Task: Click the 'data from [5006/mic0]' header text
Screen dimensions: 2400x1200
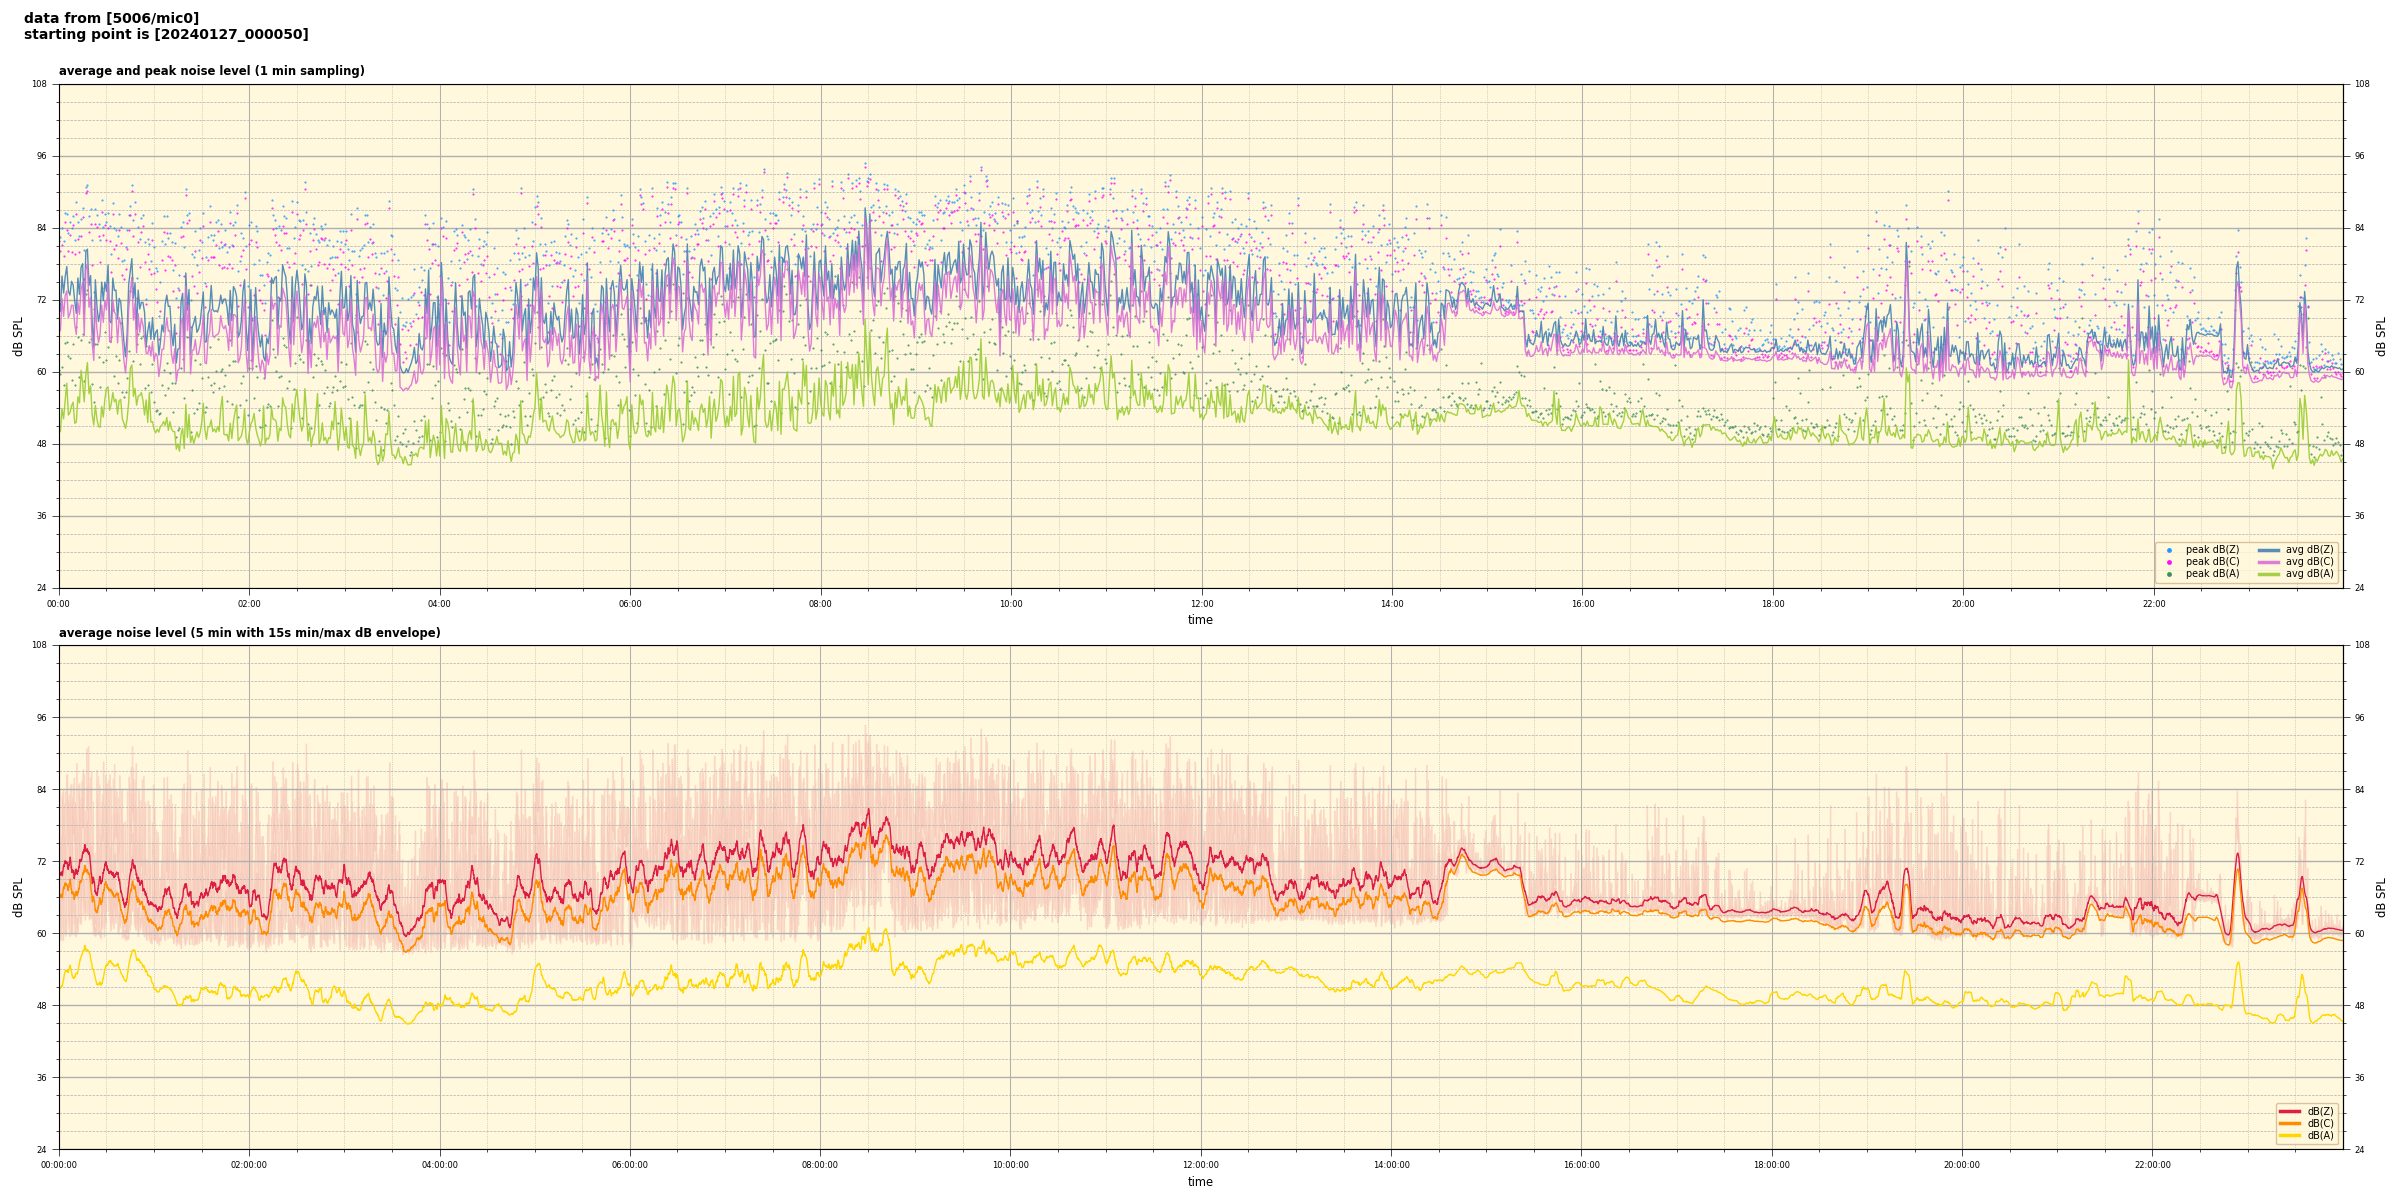Action: coord(111,18)
